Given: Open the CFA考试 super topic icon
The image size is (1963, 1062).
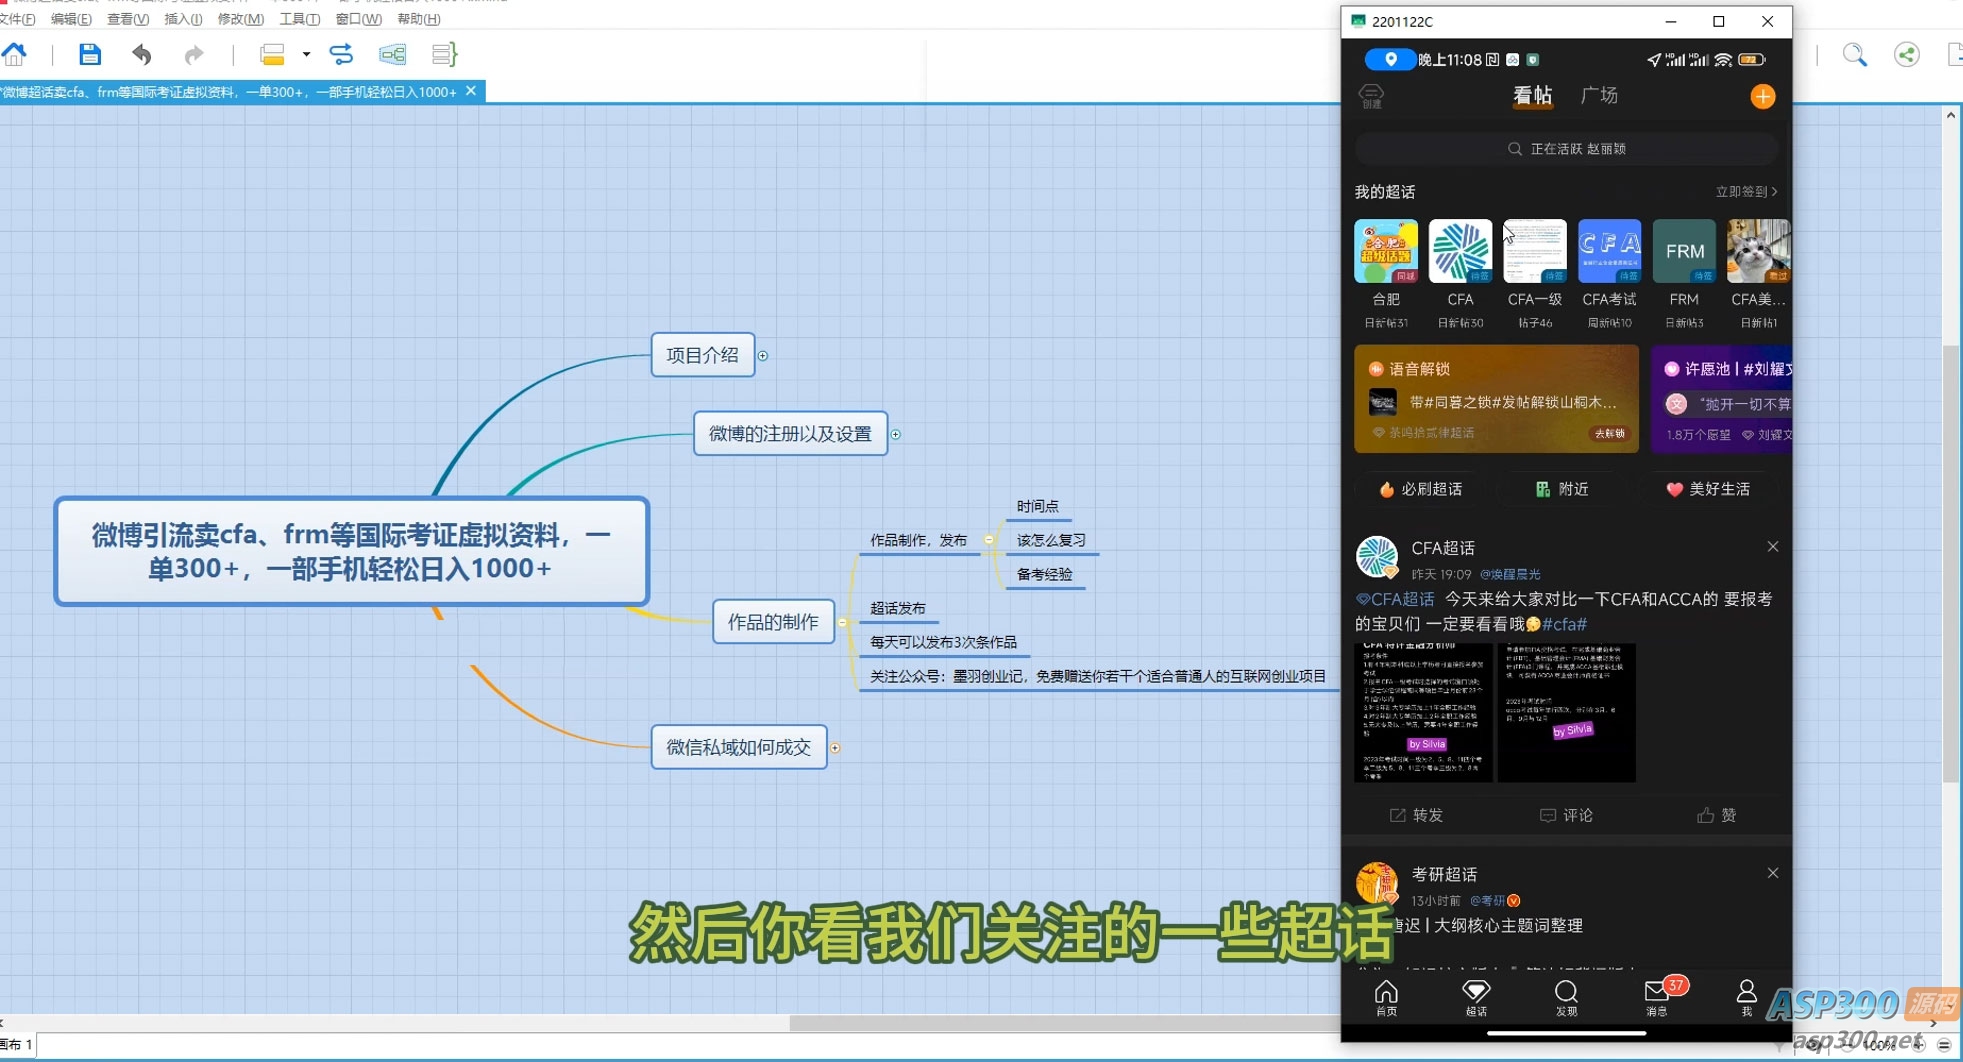Looking at the screenshot, I should click(1609, 251).
